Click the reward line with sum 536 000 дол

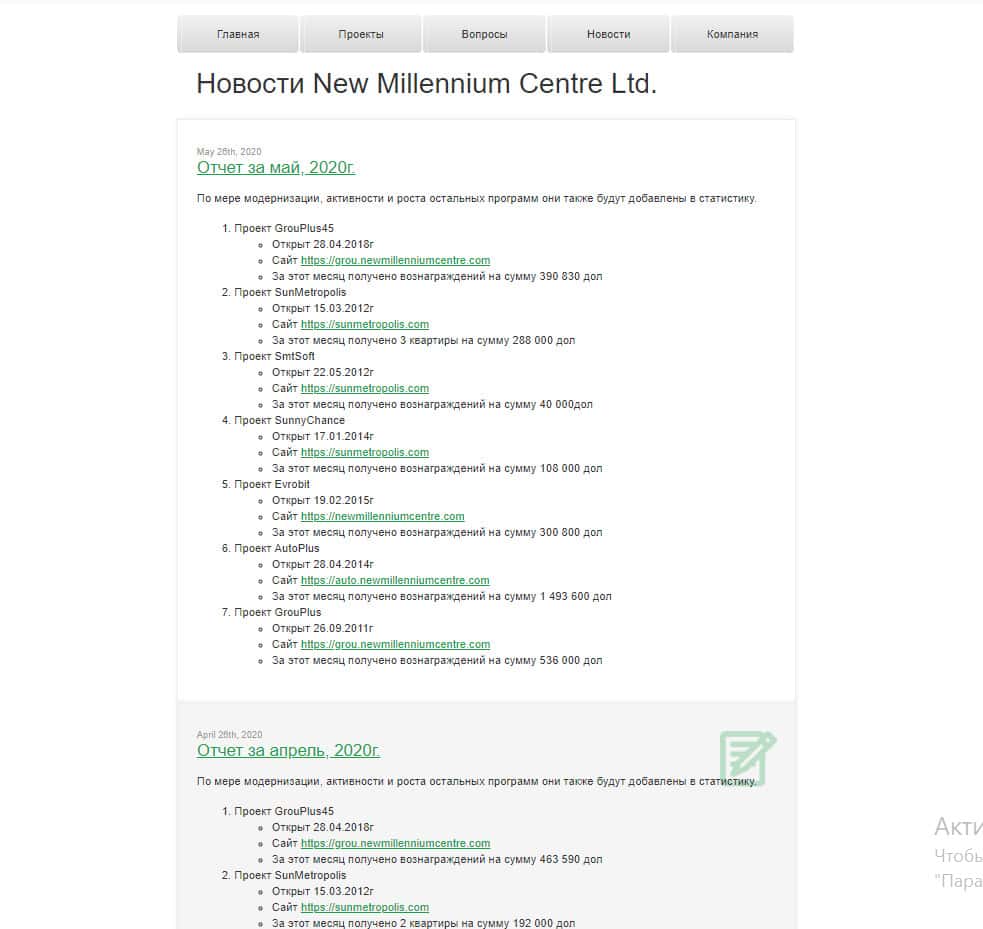(x=437, y=660)
